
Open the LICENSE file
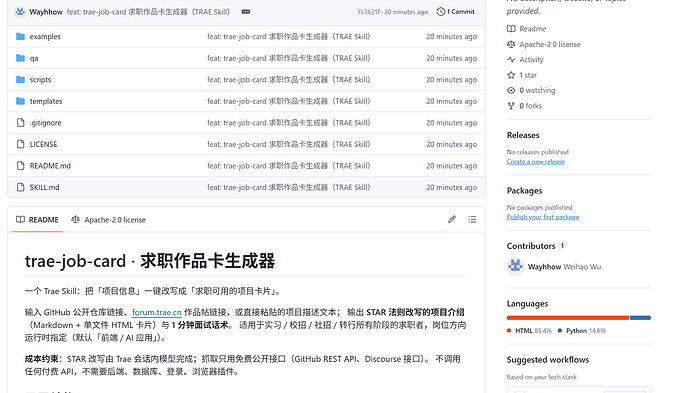click(43, 144)
